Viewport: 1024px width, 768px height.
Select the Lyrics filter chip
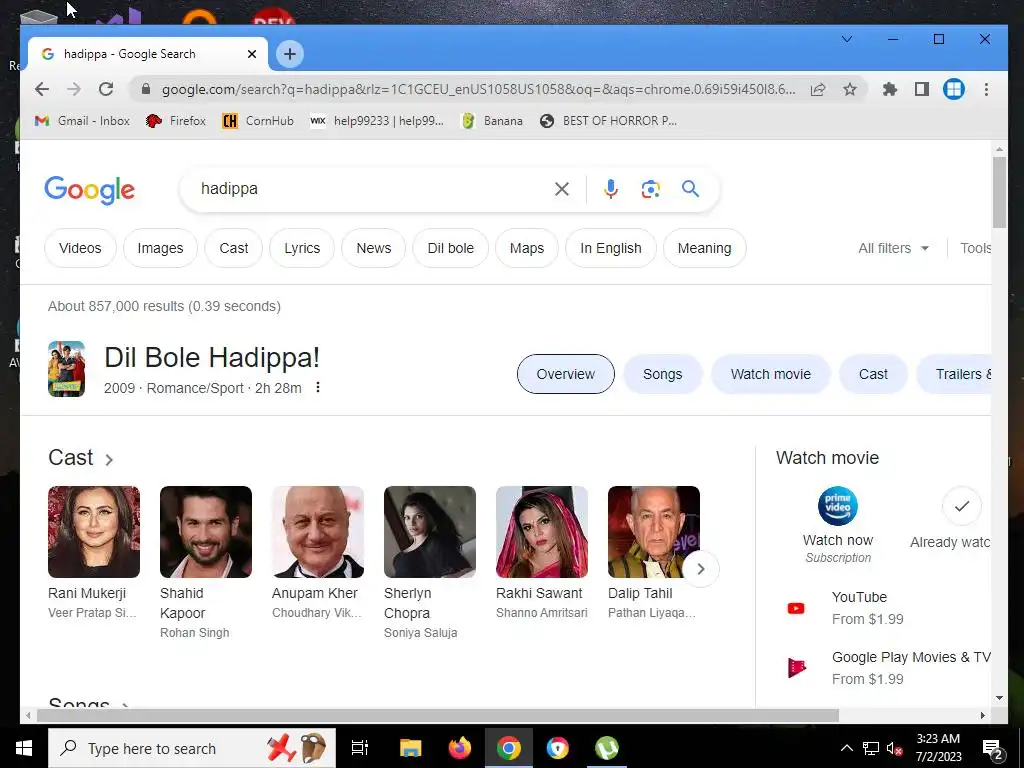pos(302,248)
